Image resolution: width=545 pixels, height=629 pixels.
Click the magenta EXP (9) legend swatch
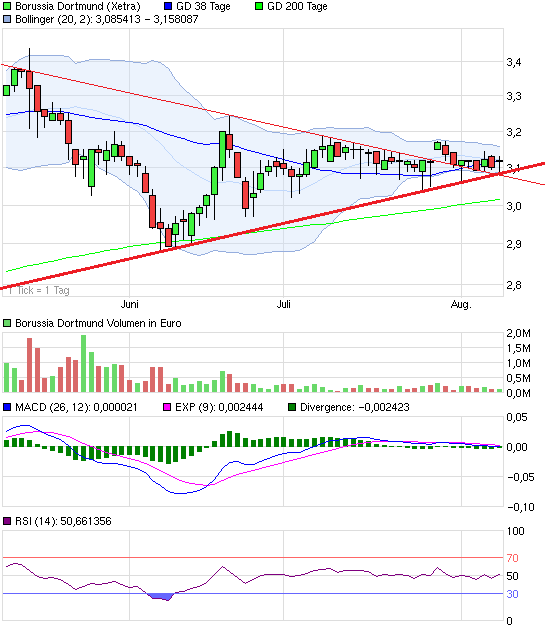pos(167,408)
